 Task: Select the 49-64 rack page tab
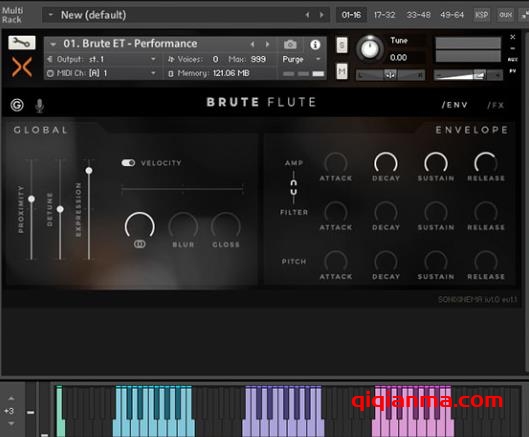pyautogui.click(x=452, y=15)
